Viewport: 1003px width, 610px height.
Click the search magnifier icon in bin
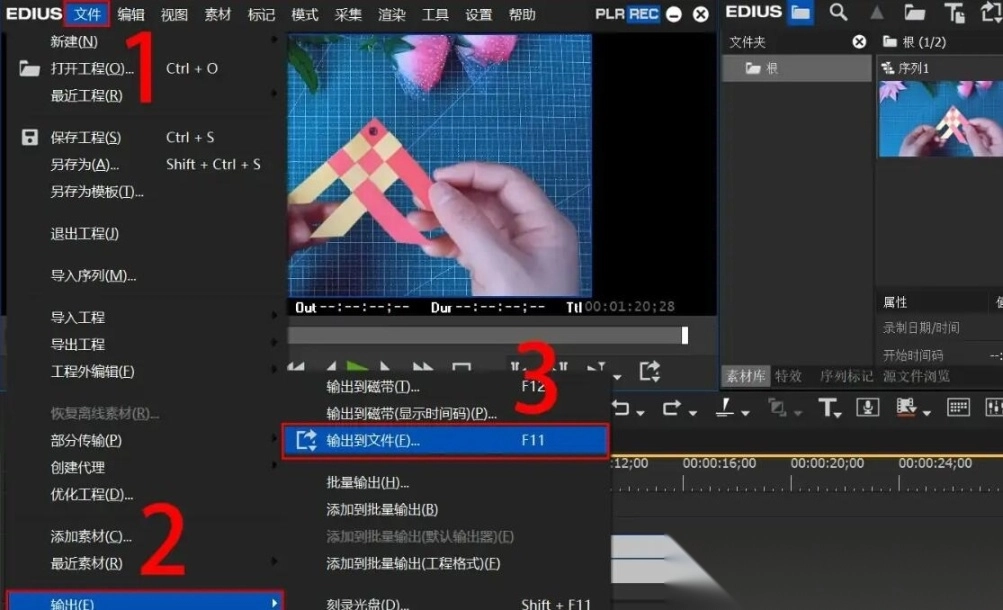pyautogui.click(x=838, y=13)
